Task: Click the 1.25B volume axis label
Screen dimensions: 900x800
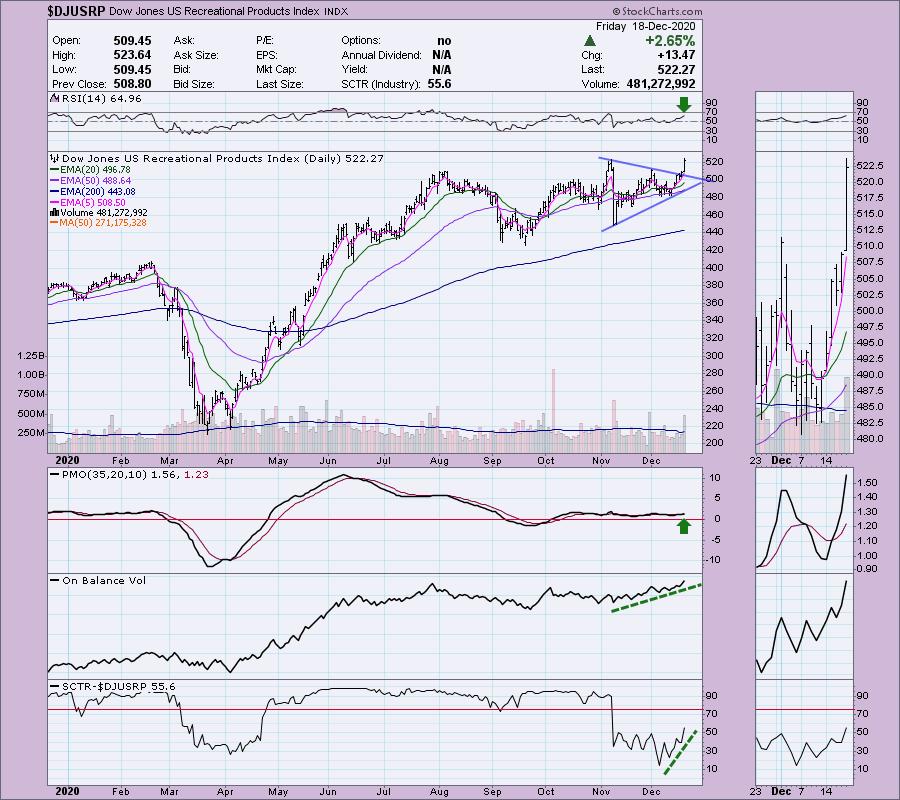Action: coord(32,356)
